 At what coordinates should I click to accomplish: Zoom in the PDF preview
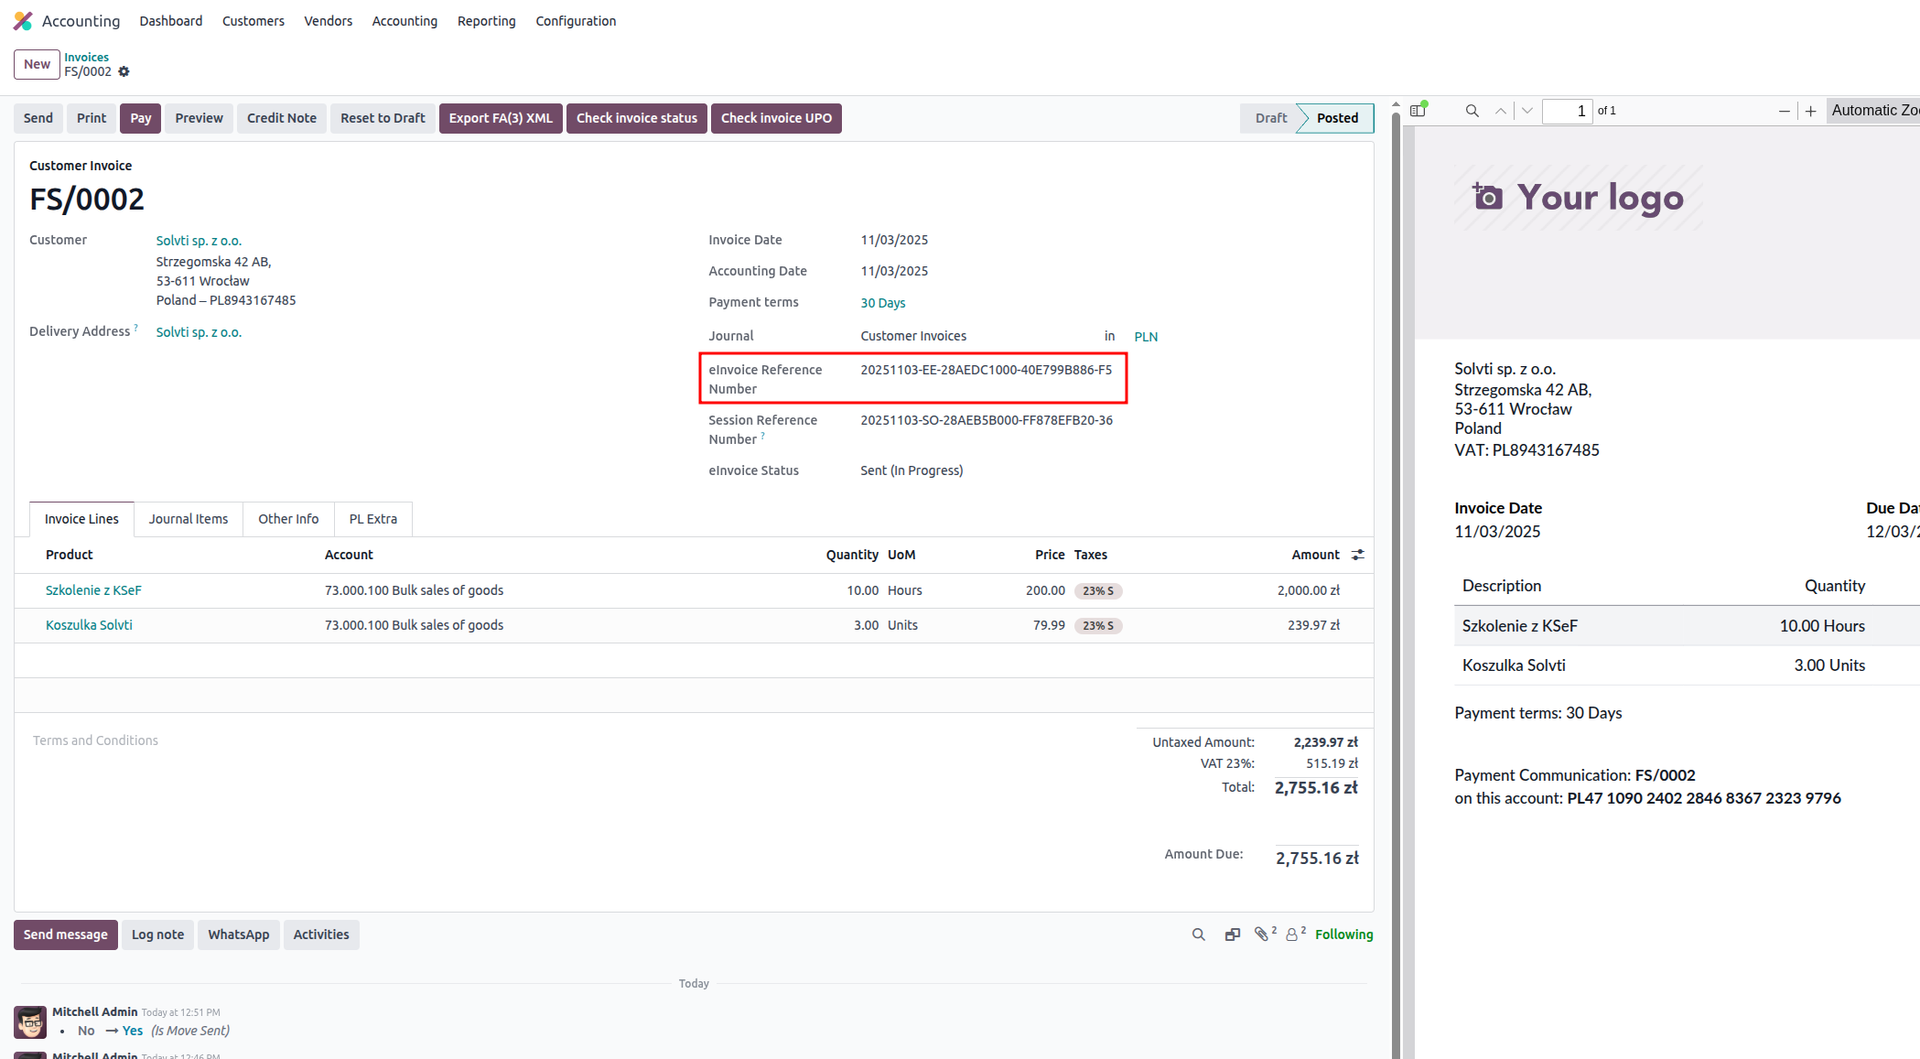pyautogui.click(x=1811, y=111)
